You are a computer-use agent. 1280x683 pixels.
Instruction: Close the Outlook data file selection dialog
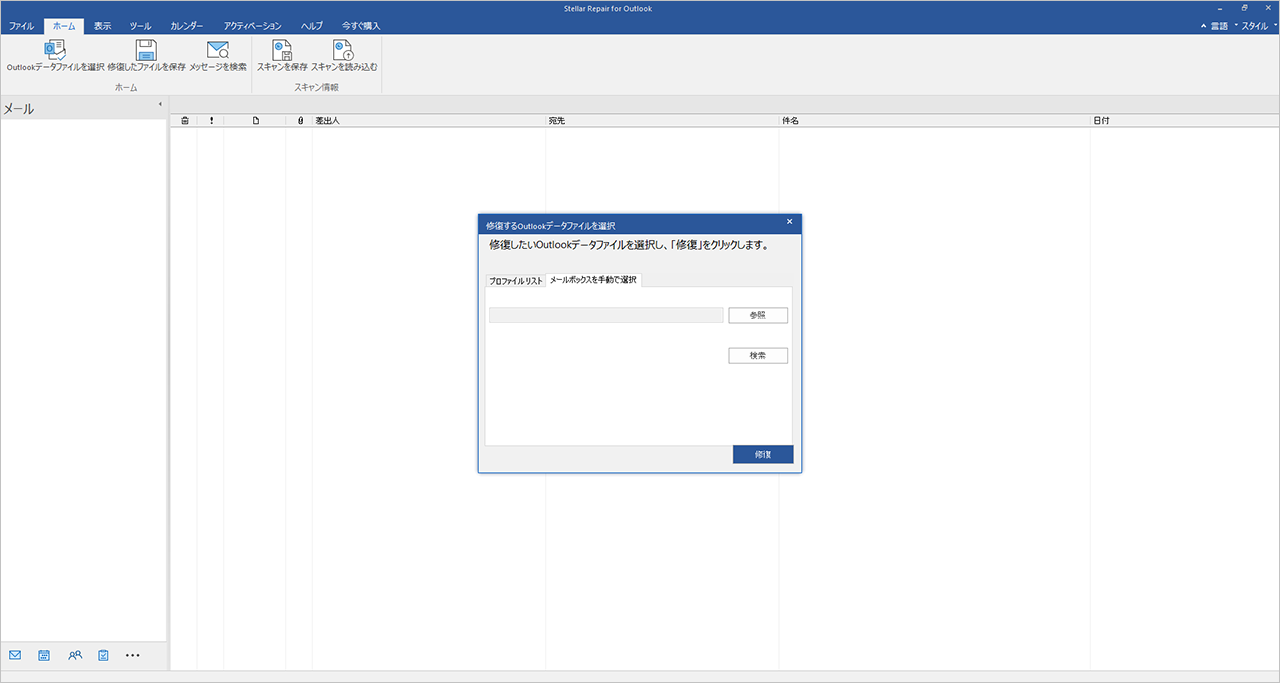click(789, 222)
